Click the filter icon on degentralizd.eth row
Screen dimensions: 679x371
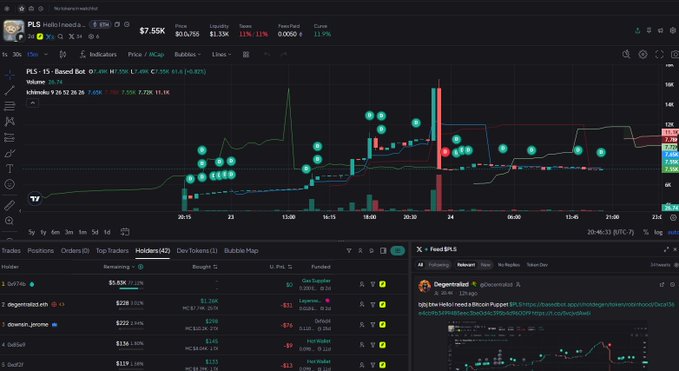click(x=372, y=304)
